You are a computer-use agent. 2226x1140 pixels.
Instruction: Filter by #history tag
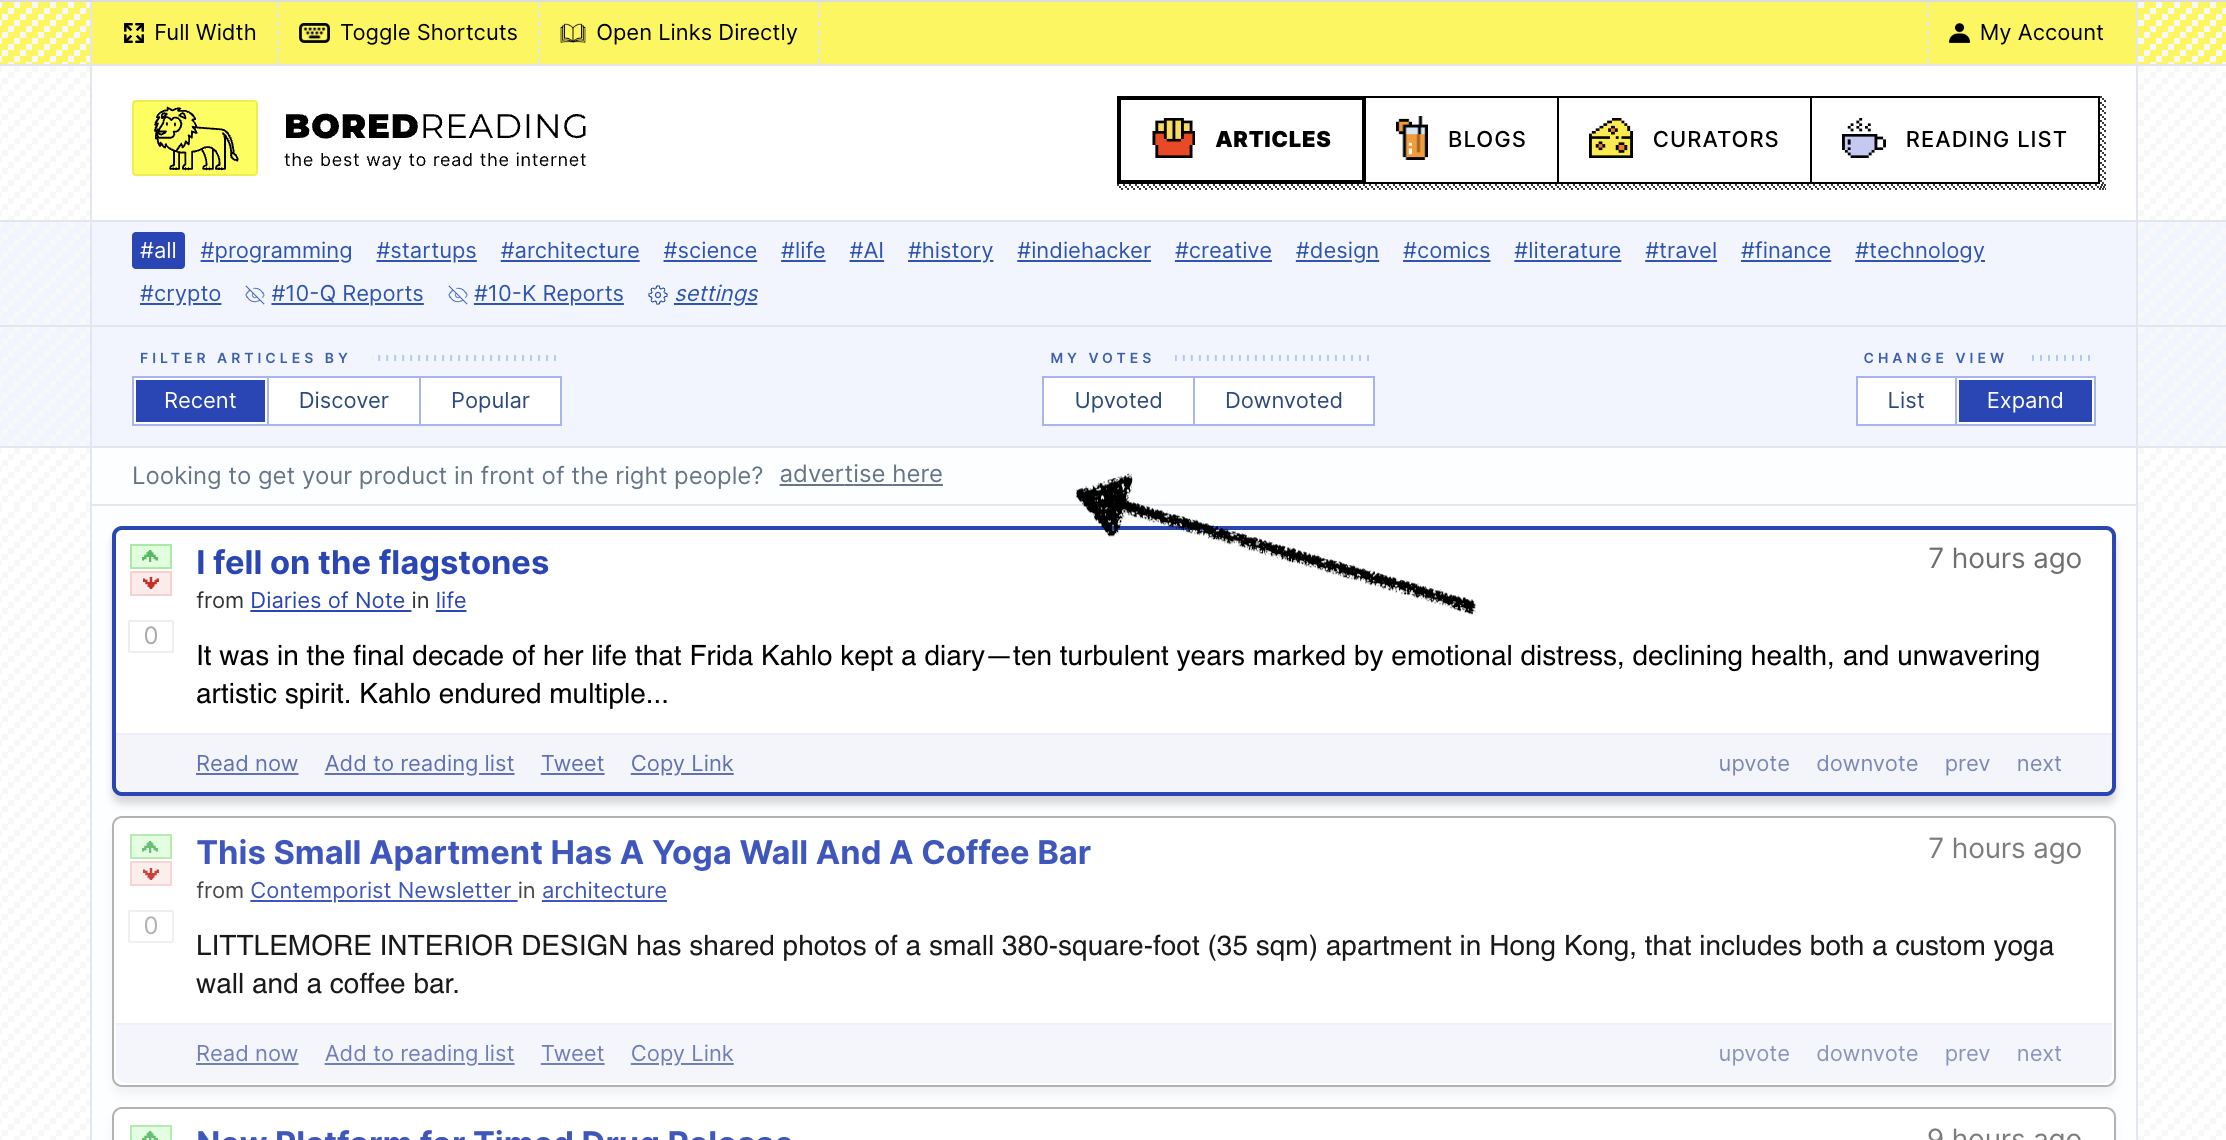click(x=950, y=251)
